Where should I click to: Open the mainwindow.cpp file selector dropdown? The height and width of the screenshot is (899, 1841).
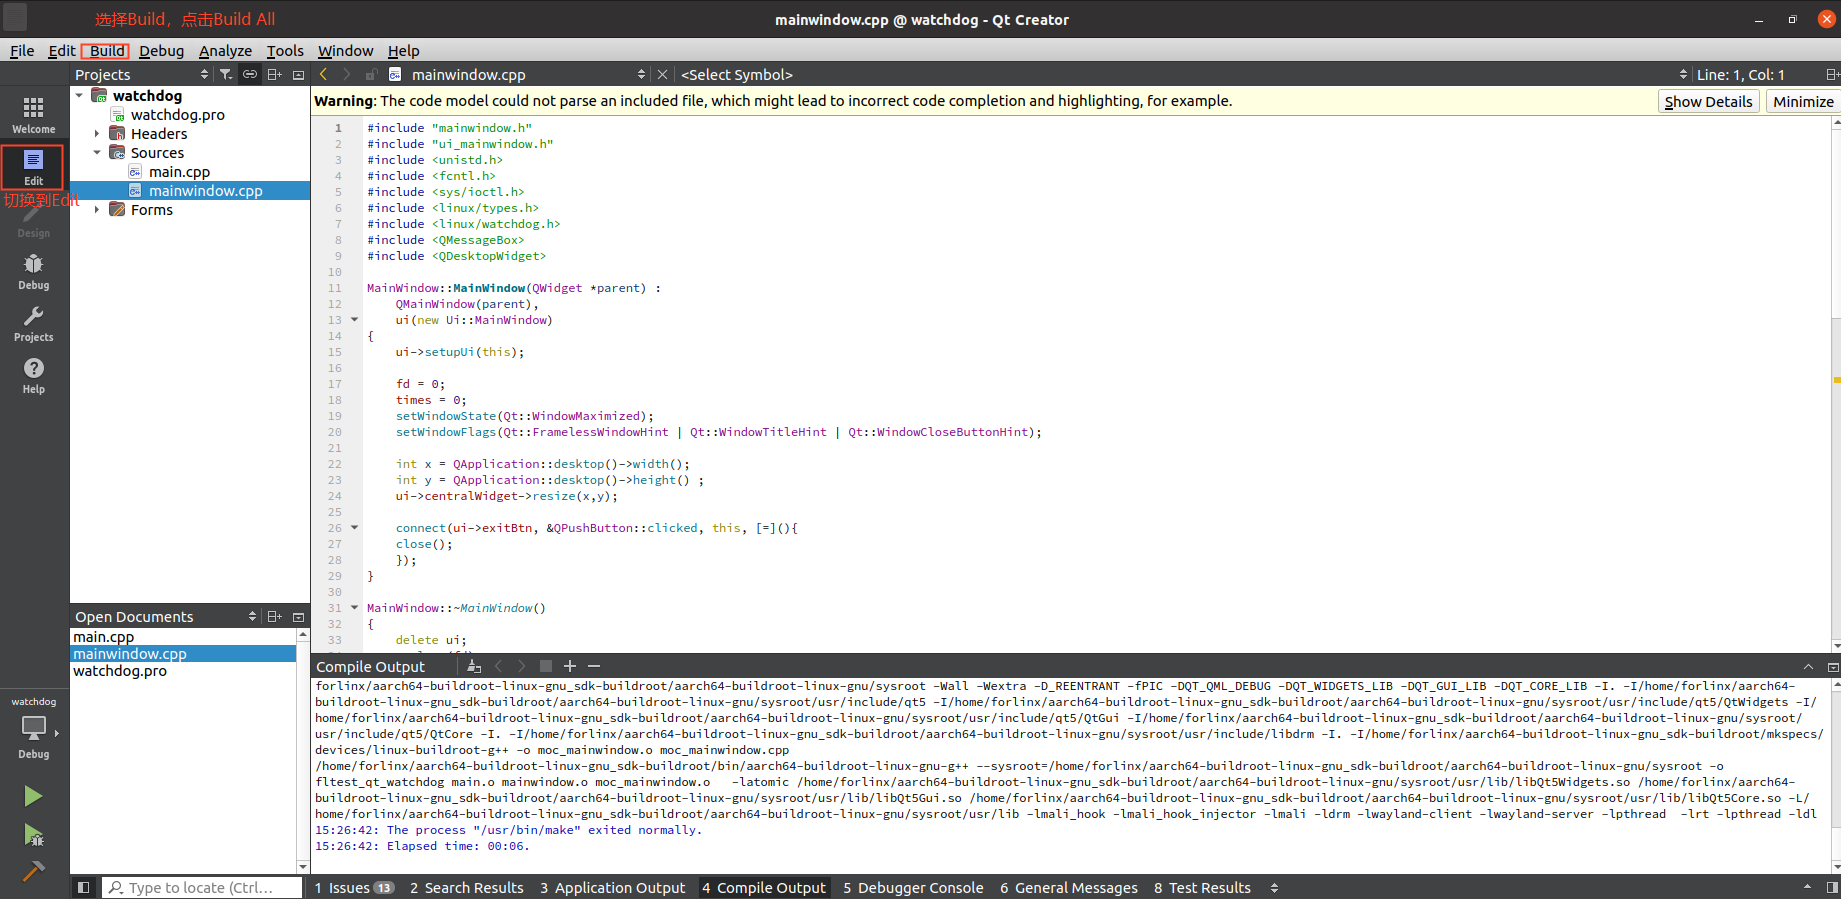(641, 74)
